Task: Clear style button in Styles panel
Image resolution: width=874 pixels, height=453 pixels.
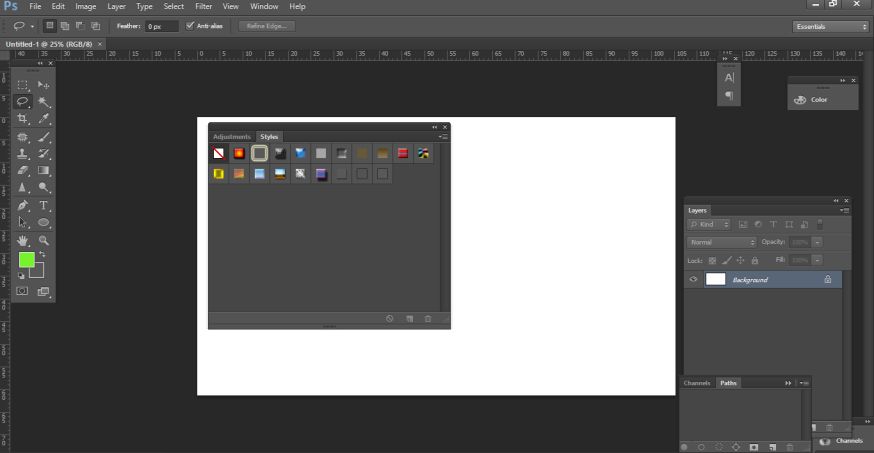Action: (390, 319)
